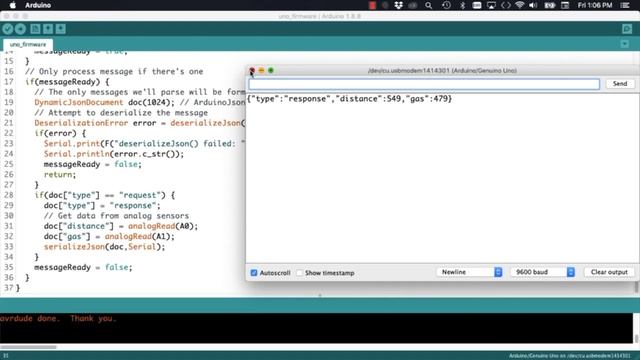The image size is (640, 360).
Task: Click 'DeserializationError' on line 21
Action: tap(81, 123)
